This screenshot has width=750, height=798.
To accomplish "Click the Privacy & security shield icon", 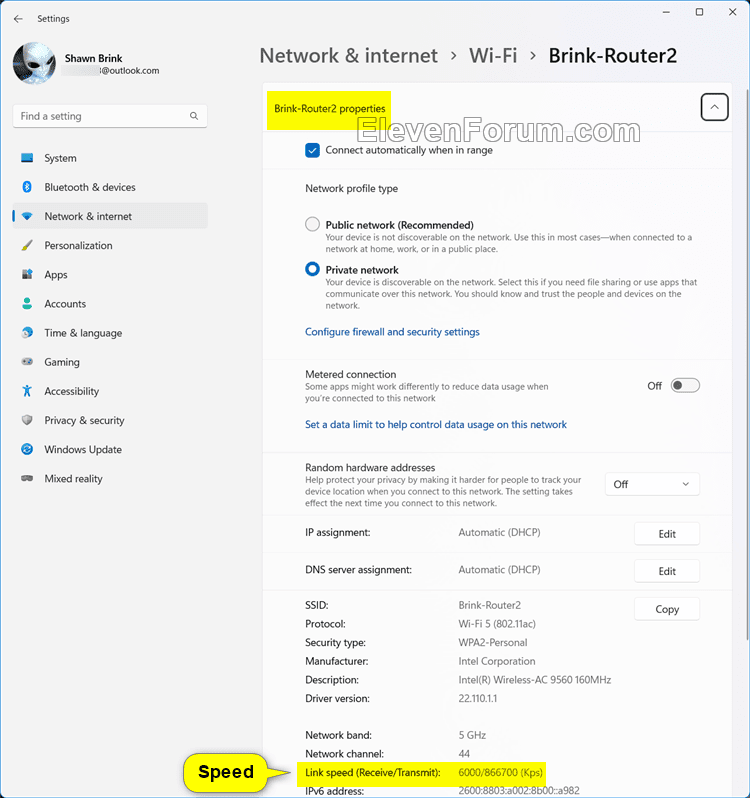I will click(27, 420).
